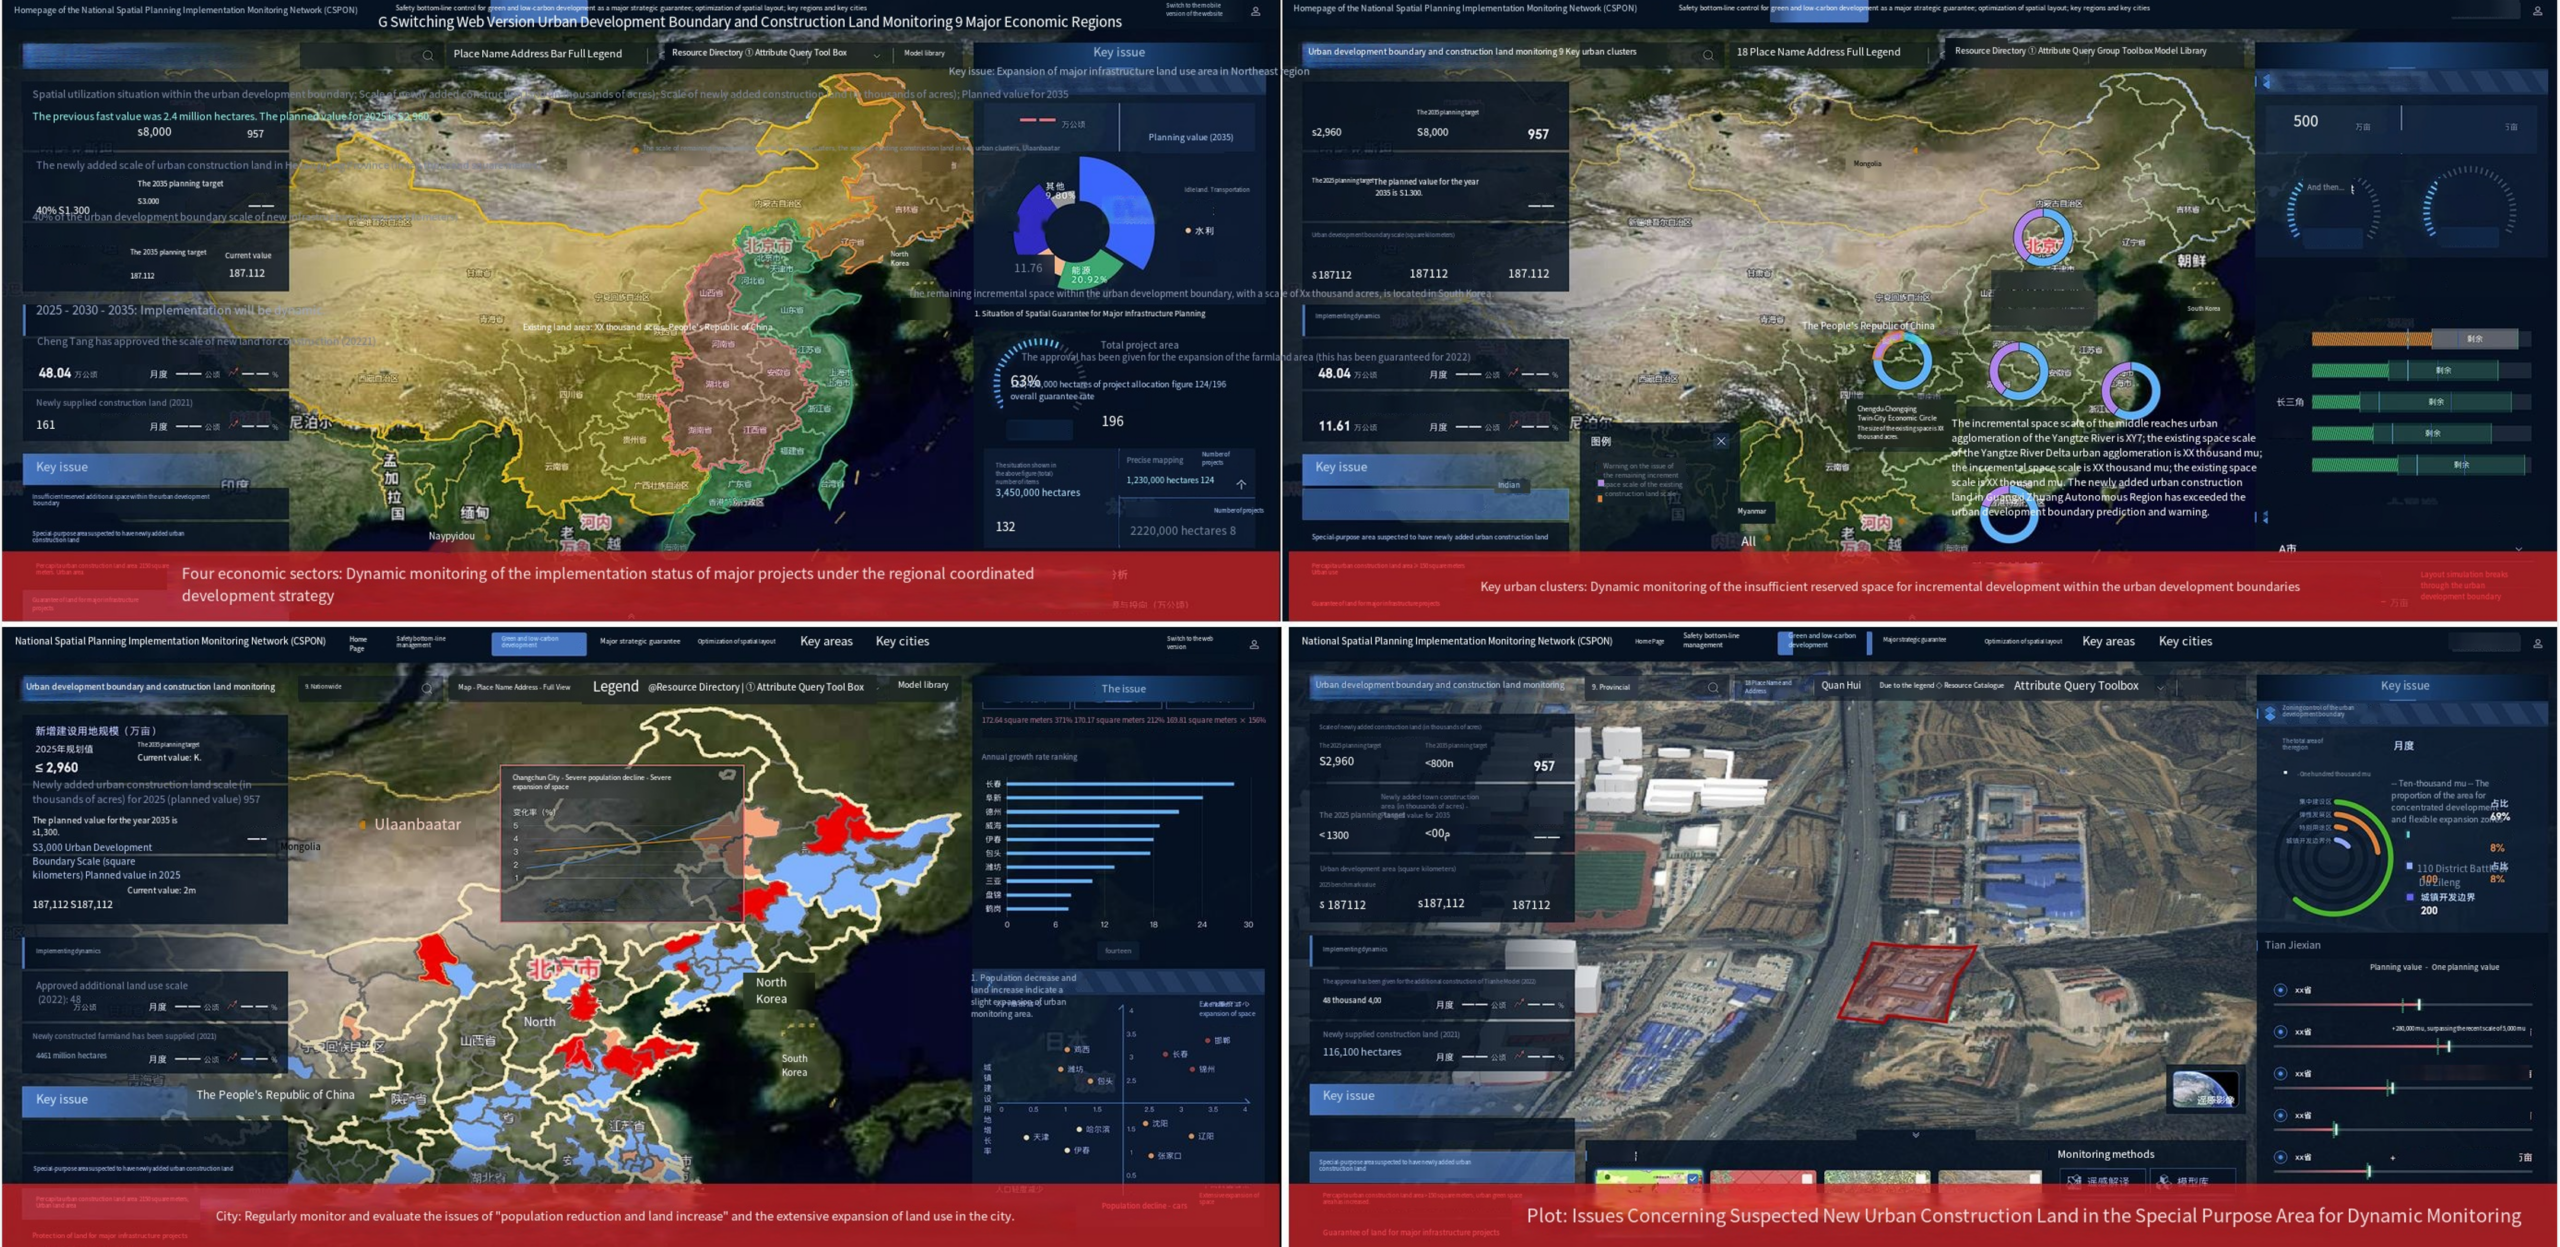
Task: Click the user profile icon on the CSPON navigation bar
Action: [x=2538, y=643]
